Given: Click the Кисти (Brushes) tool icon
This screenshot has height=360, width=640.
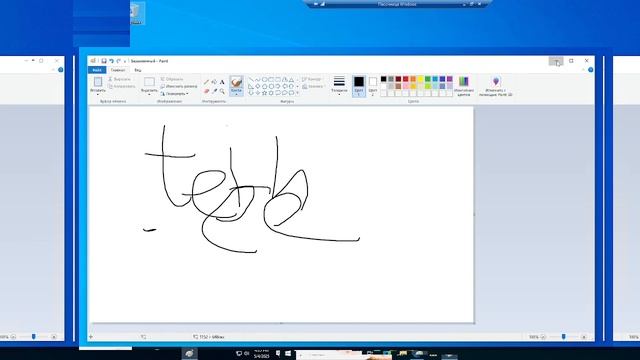Looking at the screenshot, I should click(236, 82).
